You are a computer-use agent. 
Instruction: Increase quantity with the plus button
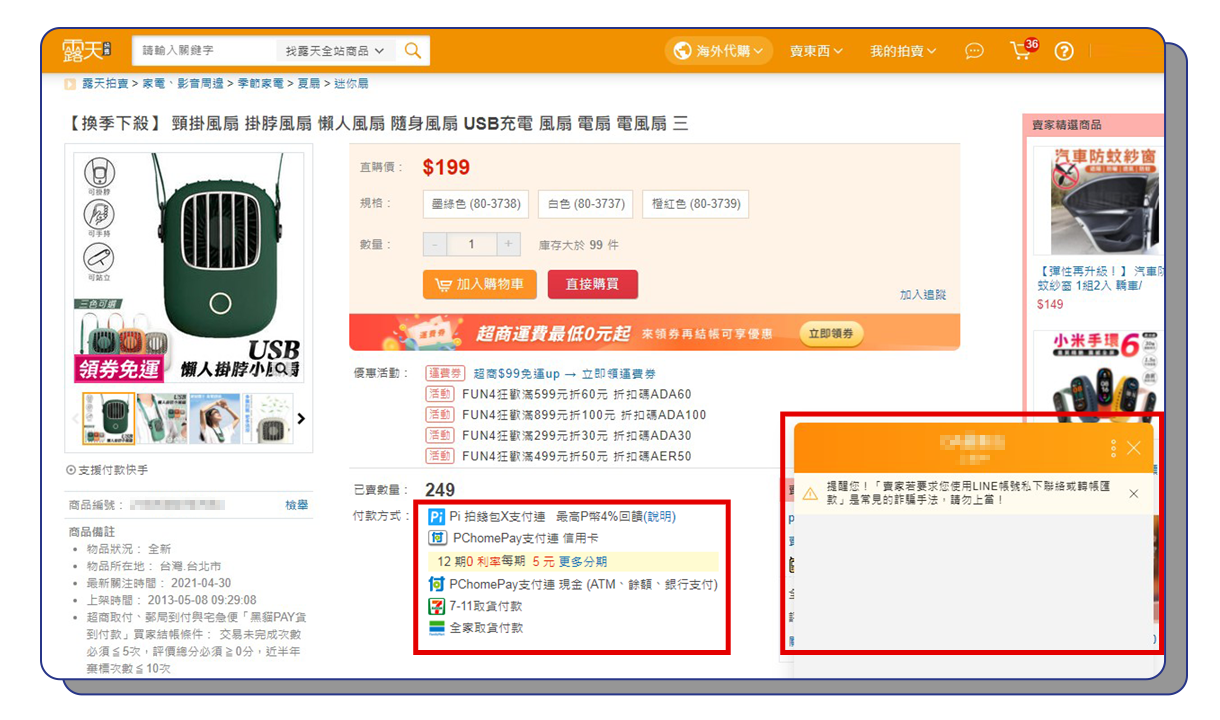[508, 244]
